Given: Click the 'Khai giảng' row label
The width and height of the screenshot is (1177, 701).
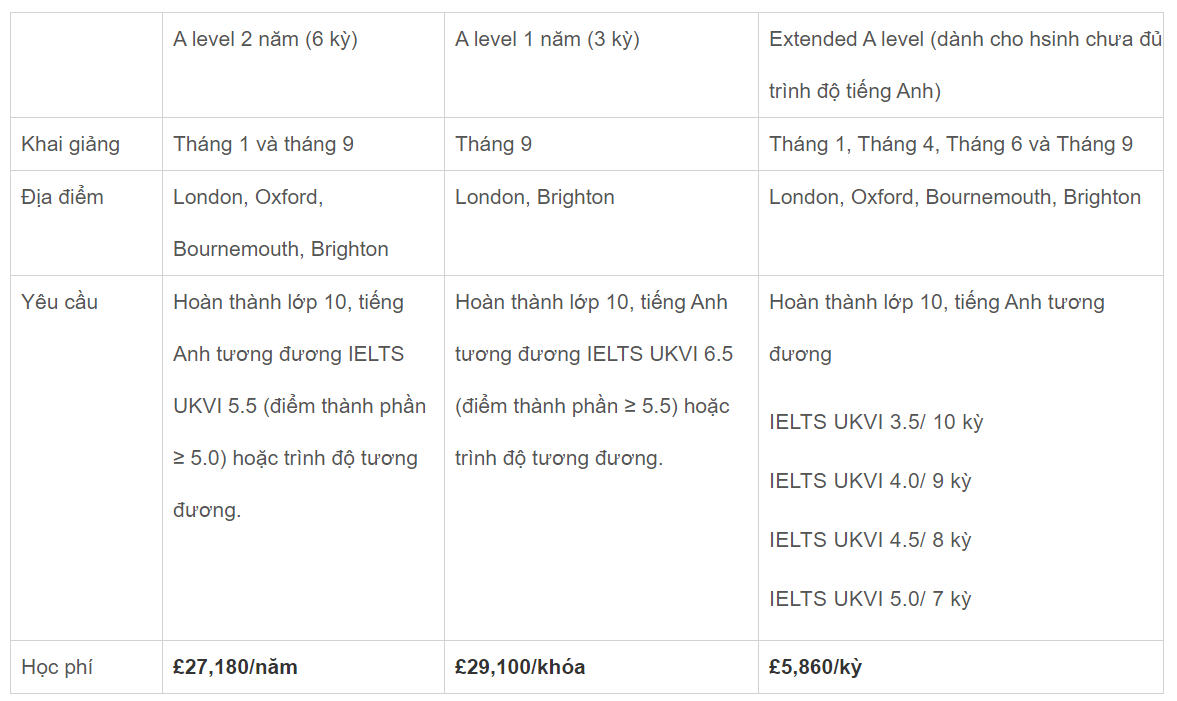Looking at the screenshot, I should [x=70, y=144].
